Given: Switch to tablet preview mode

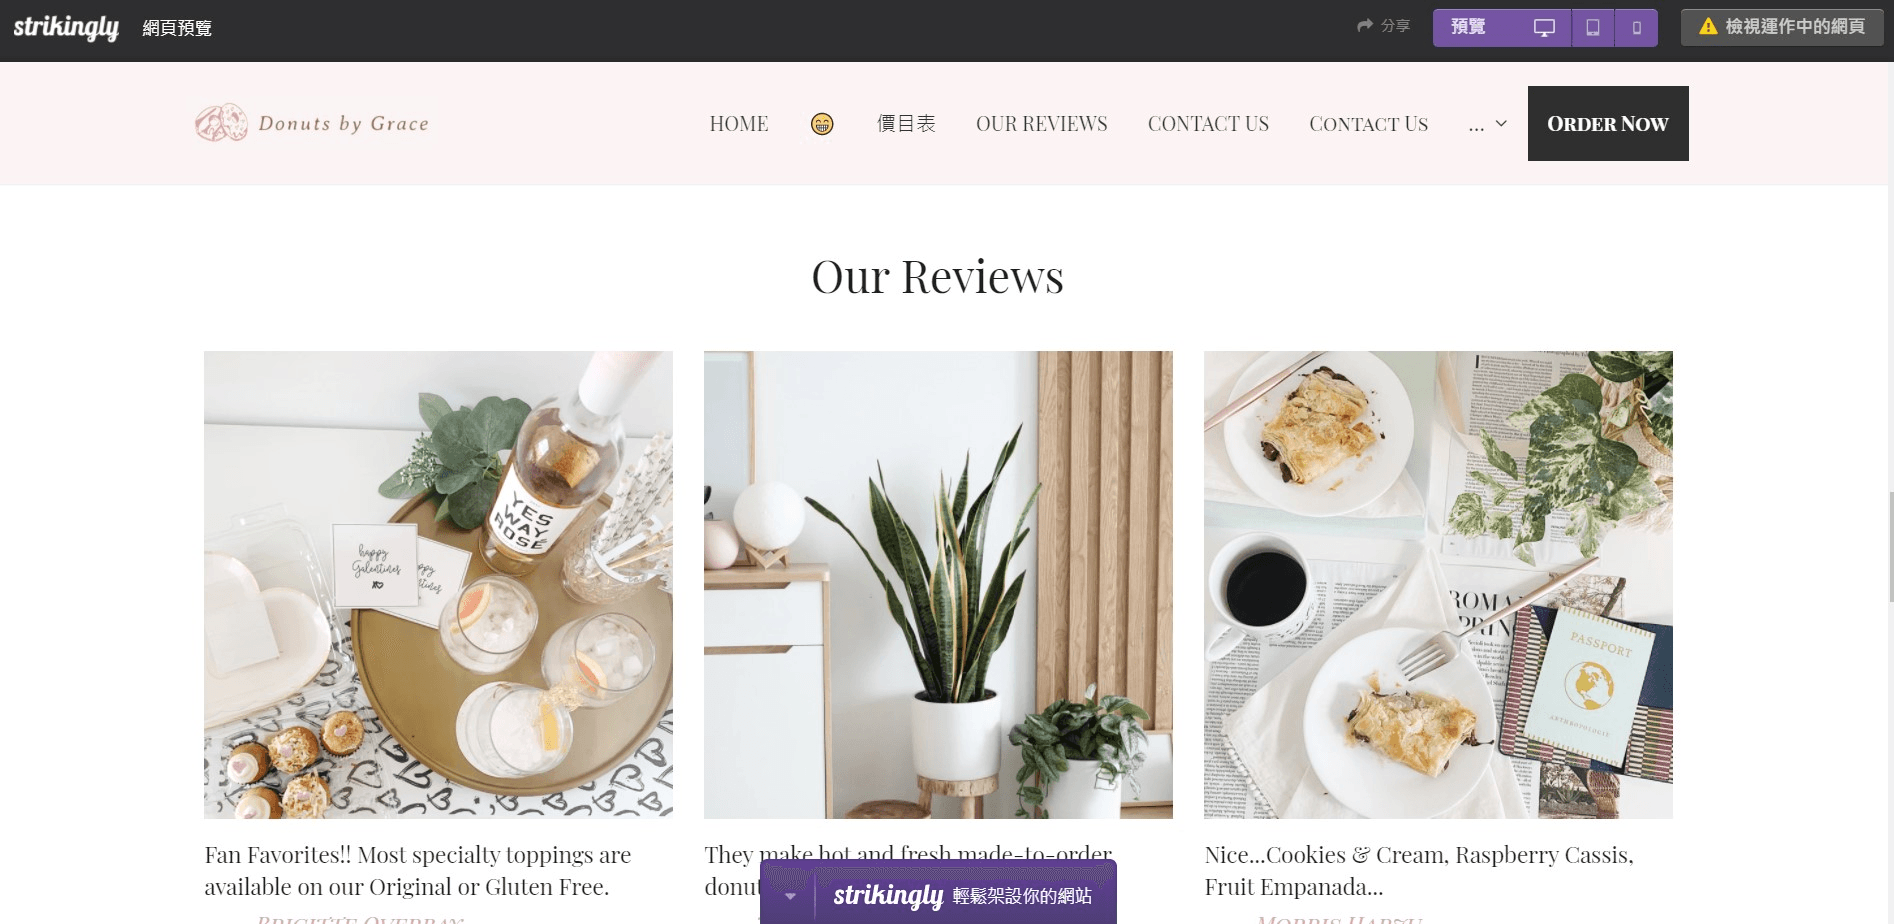Looking at the screenshot, I should tap(1593, 28).
